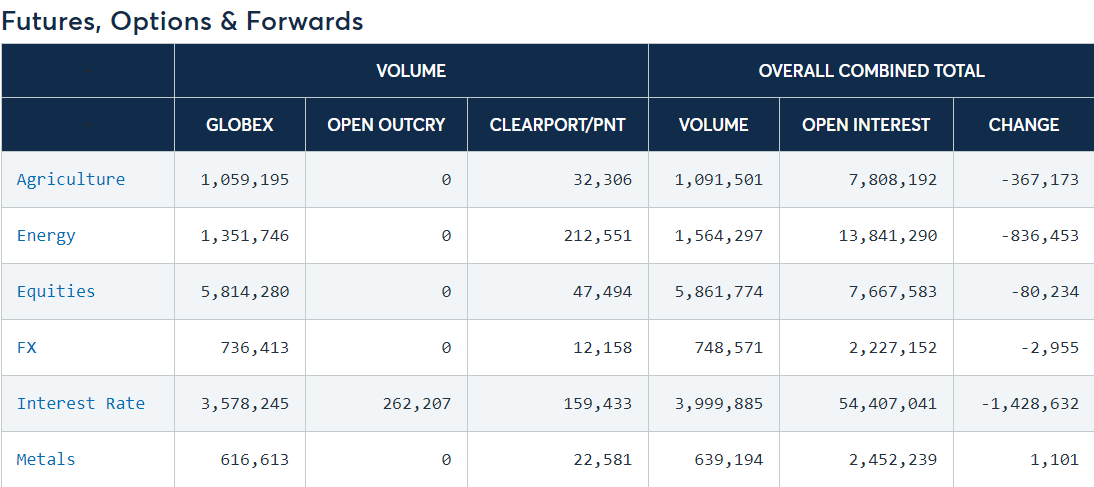Open the Metals link
This screenshot has height=487, width=1094.
[x=46, y=459]
